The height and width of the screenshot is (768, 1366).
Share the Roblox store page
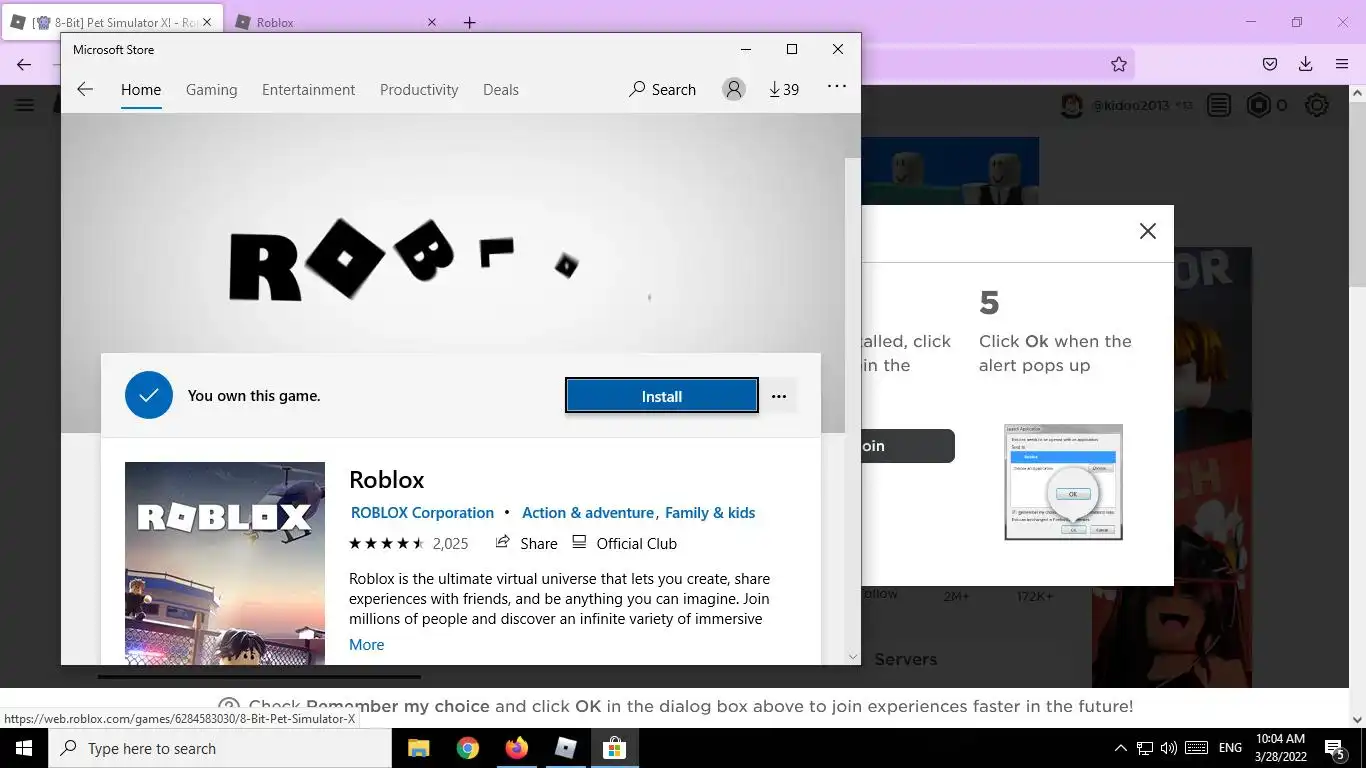pyautogui.click(x=526, y=543)
